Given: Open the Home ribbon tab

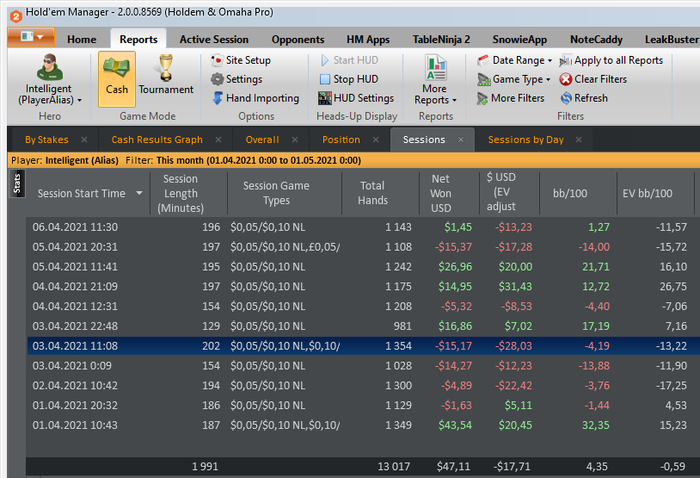Looking at the screenshot, I should click(82, 39).
